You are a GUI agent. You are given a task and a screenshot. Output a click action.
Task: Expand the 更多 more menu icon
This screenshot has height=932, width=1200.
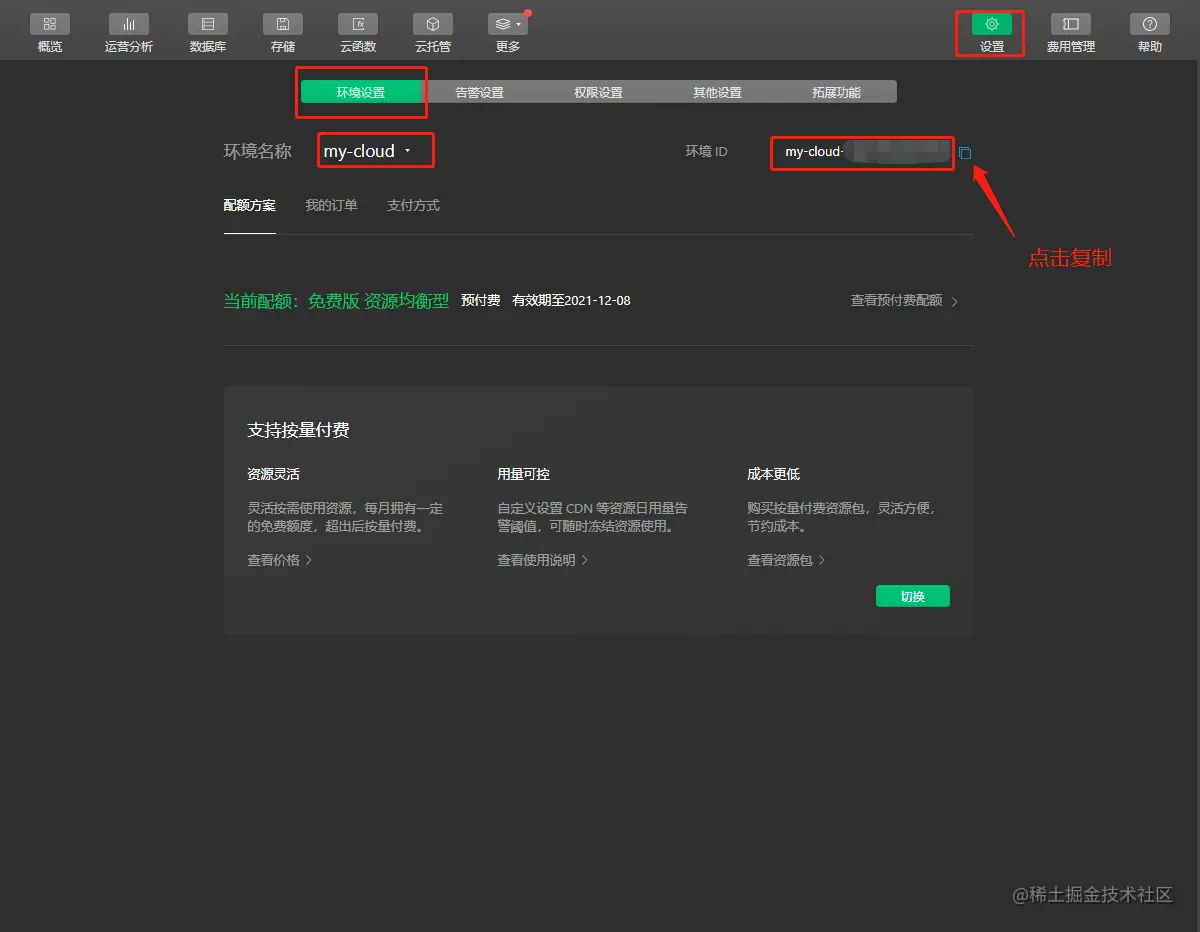(508, 24)
